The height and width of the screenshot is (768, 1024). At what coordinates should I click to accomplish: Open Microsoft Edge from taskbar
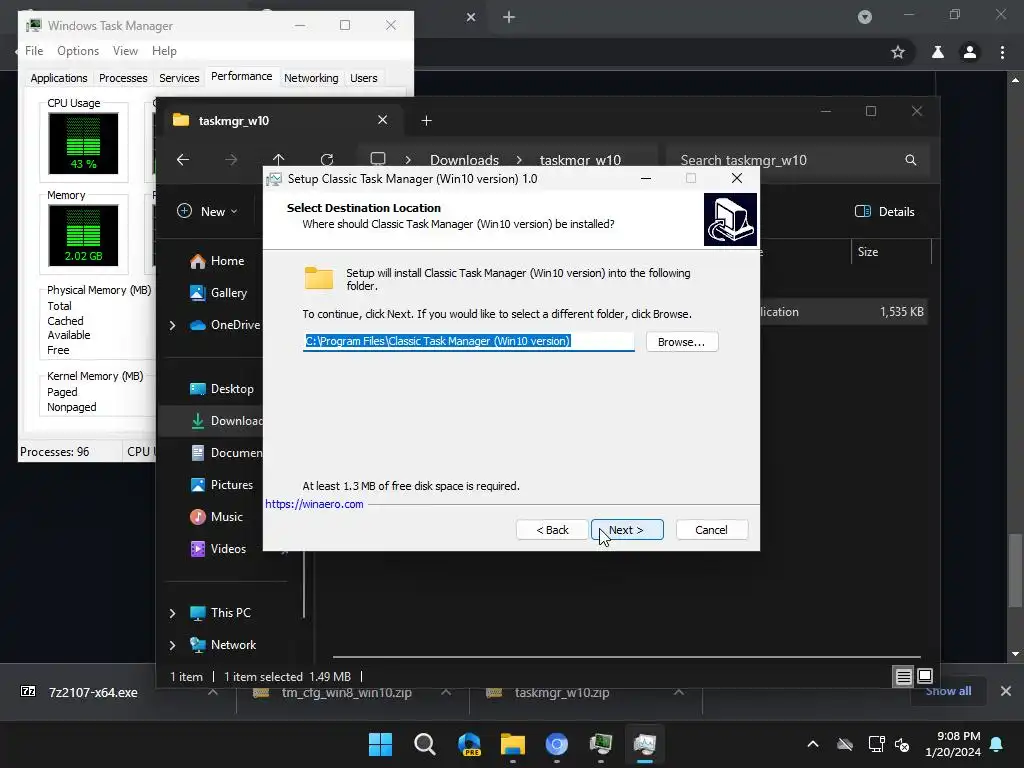click(469, 744)
